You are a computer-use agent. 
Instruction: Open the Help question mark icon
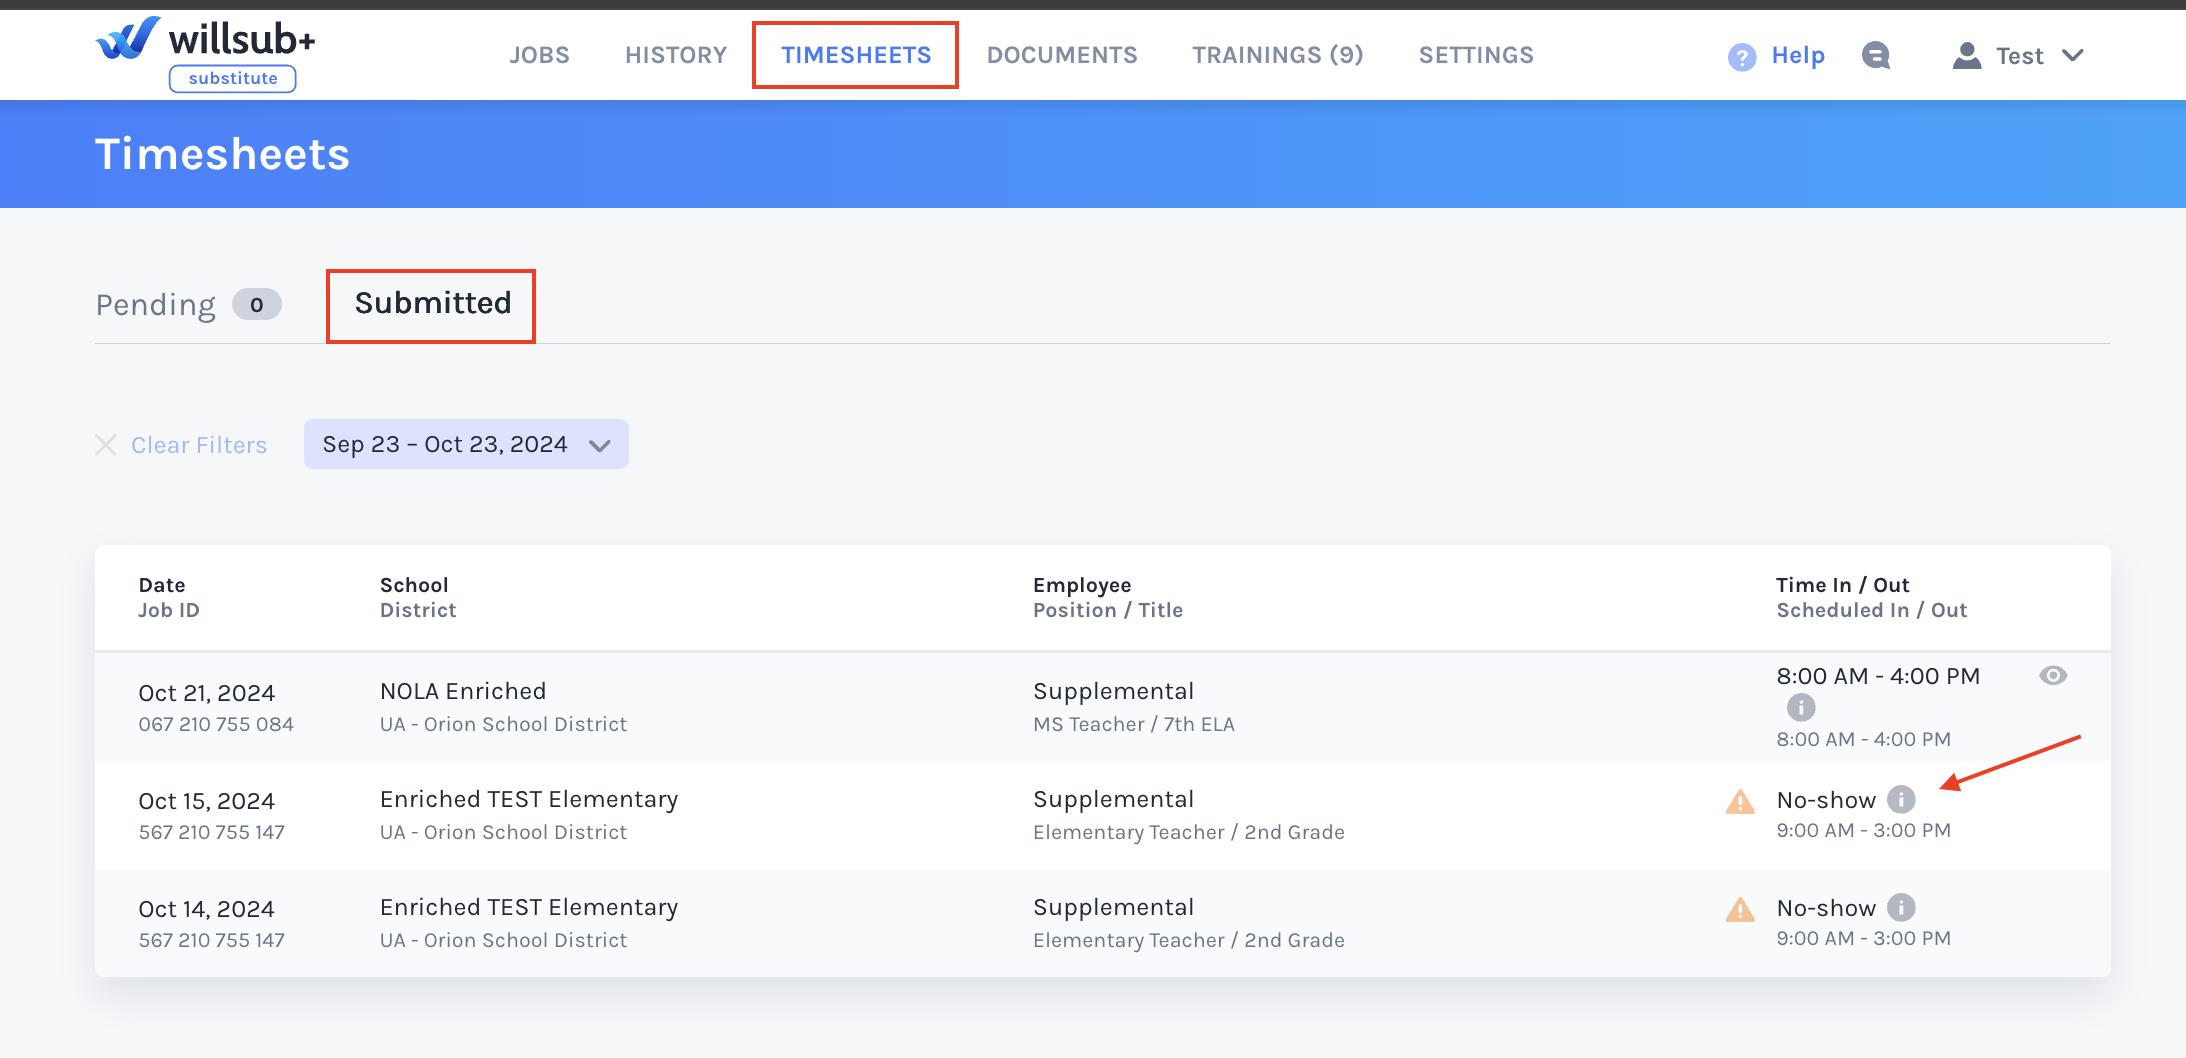click(1741, 57)
